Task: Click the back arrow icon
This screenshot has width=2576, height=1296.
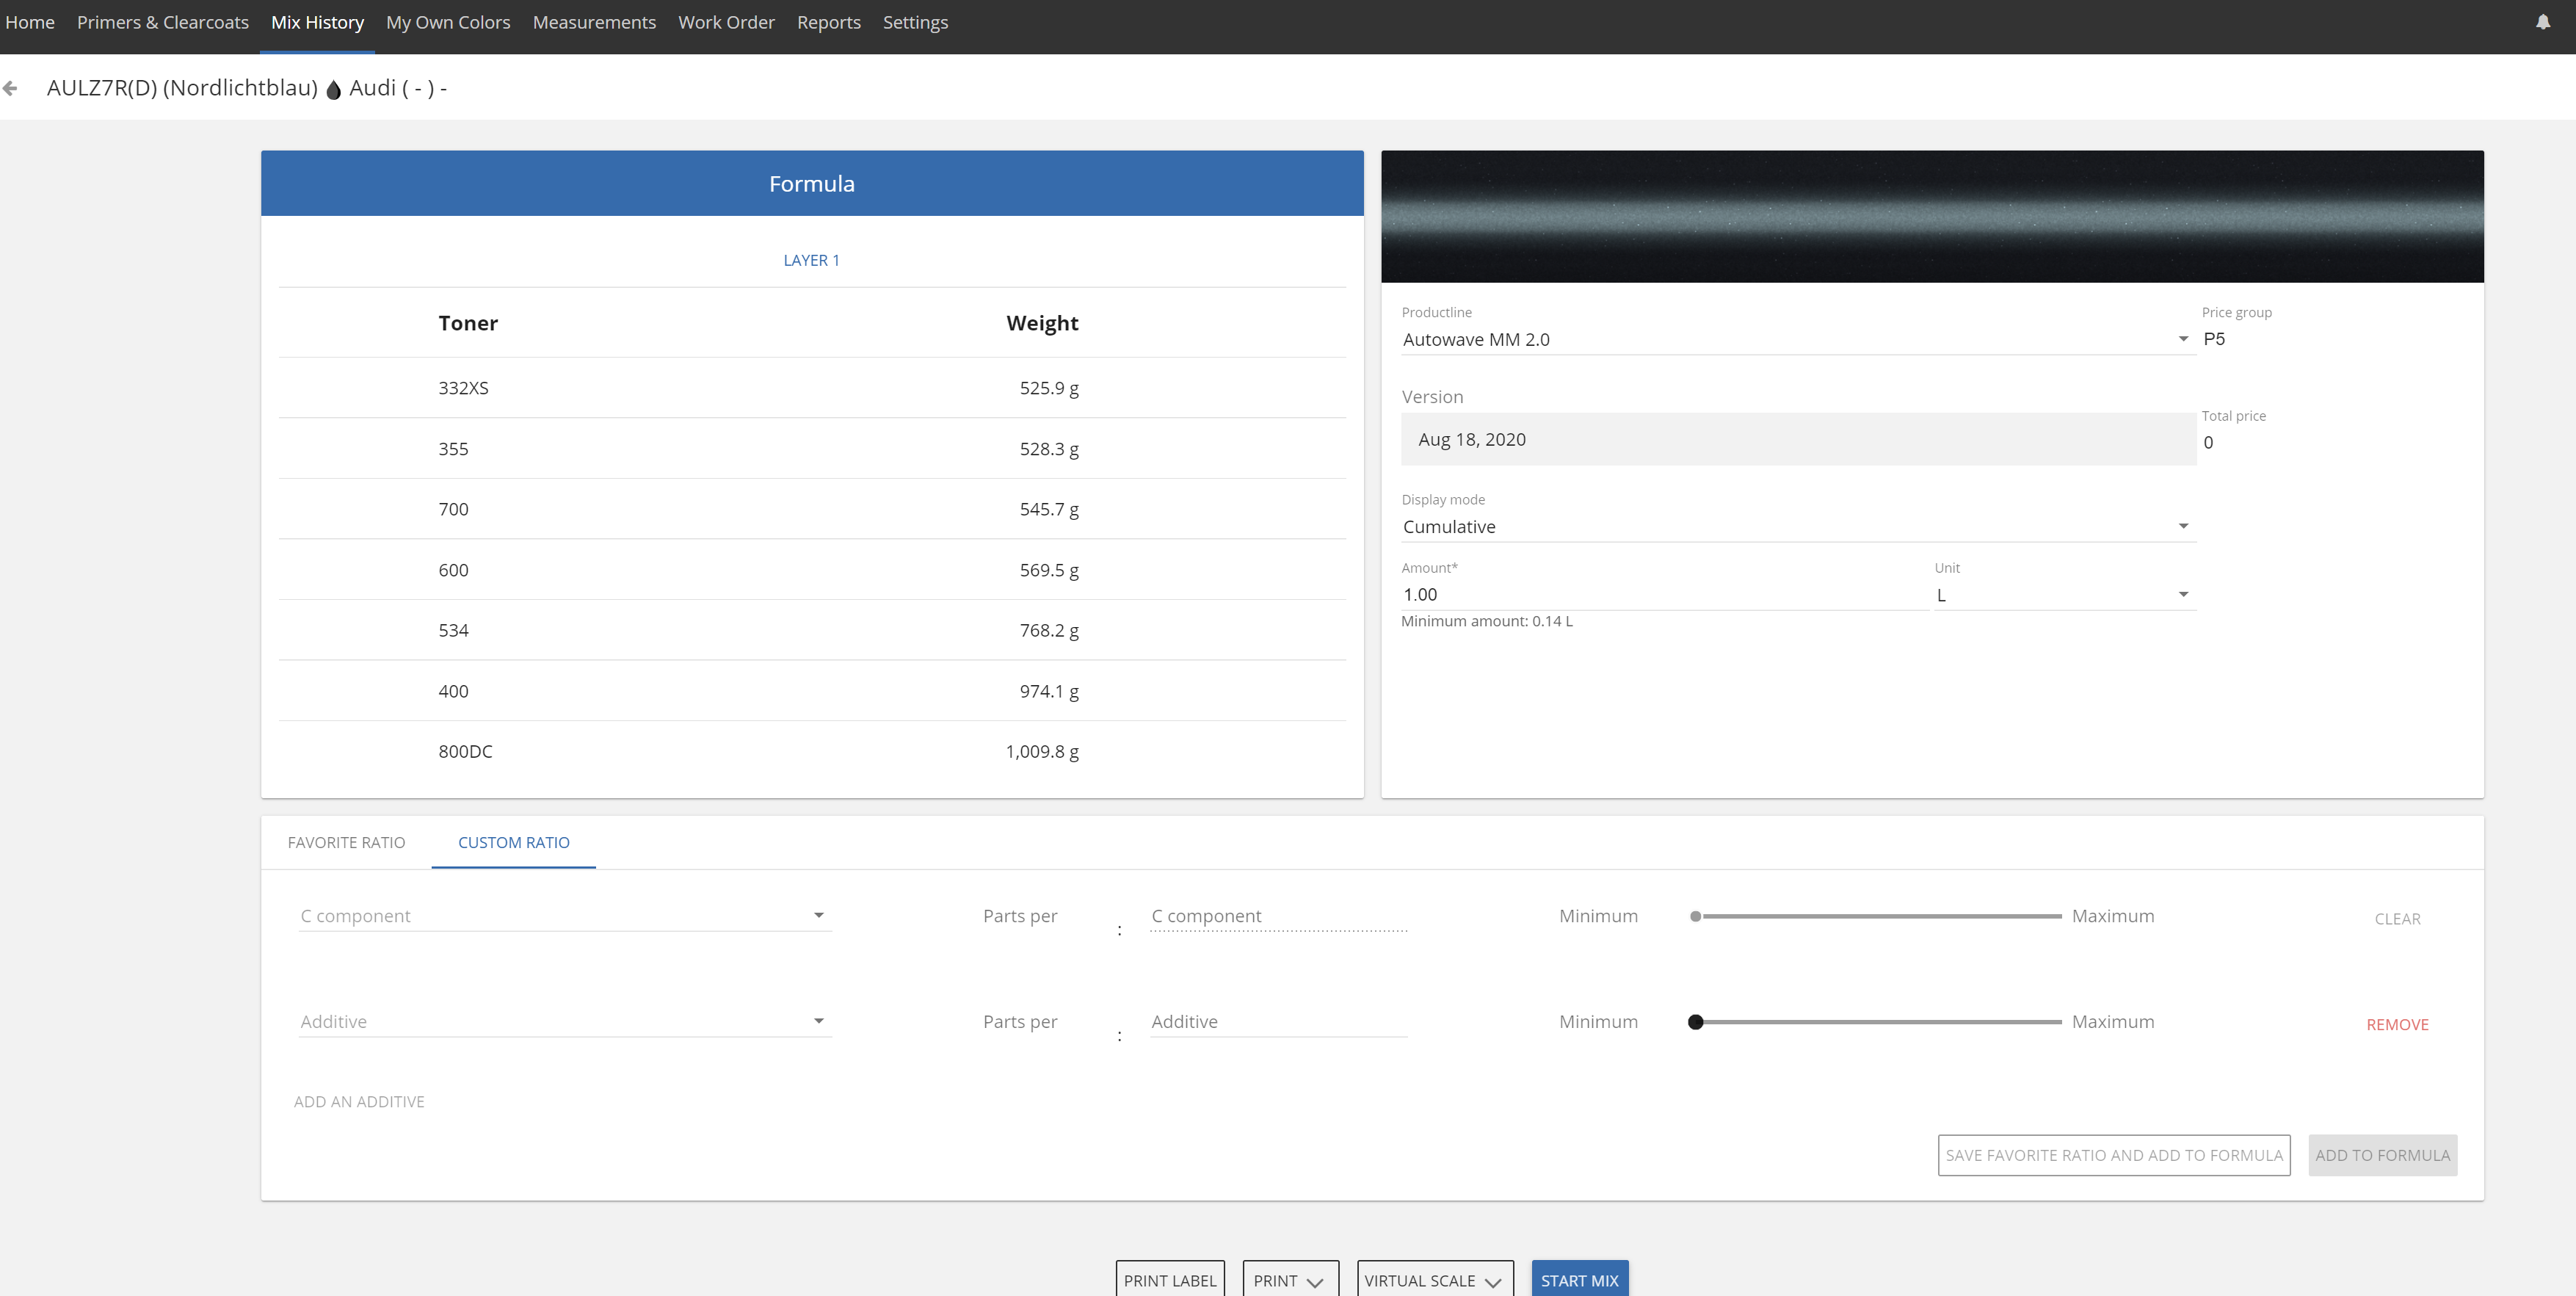Action: click(10, 89)
